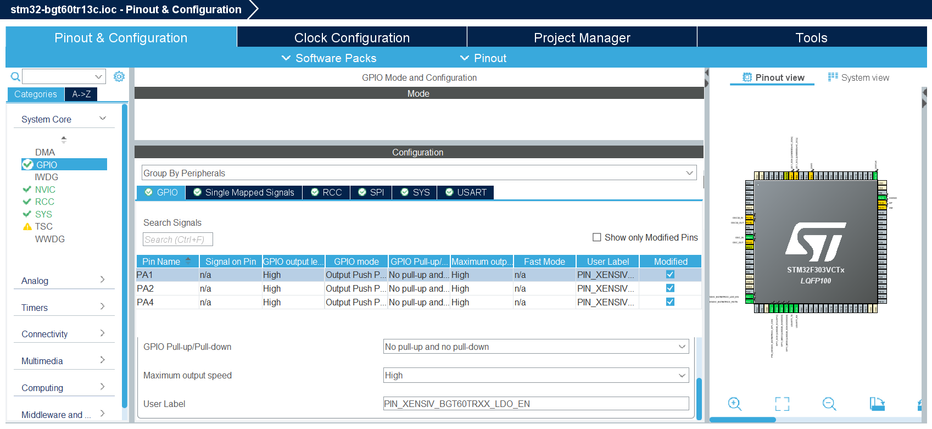The width and height of the screenshot is (932, 429).
Task: Zoom out of the chip pinout view
Action: point(829,403)
